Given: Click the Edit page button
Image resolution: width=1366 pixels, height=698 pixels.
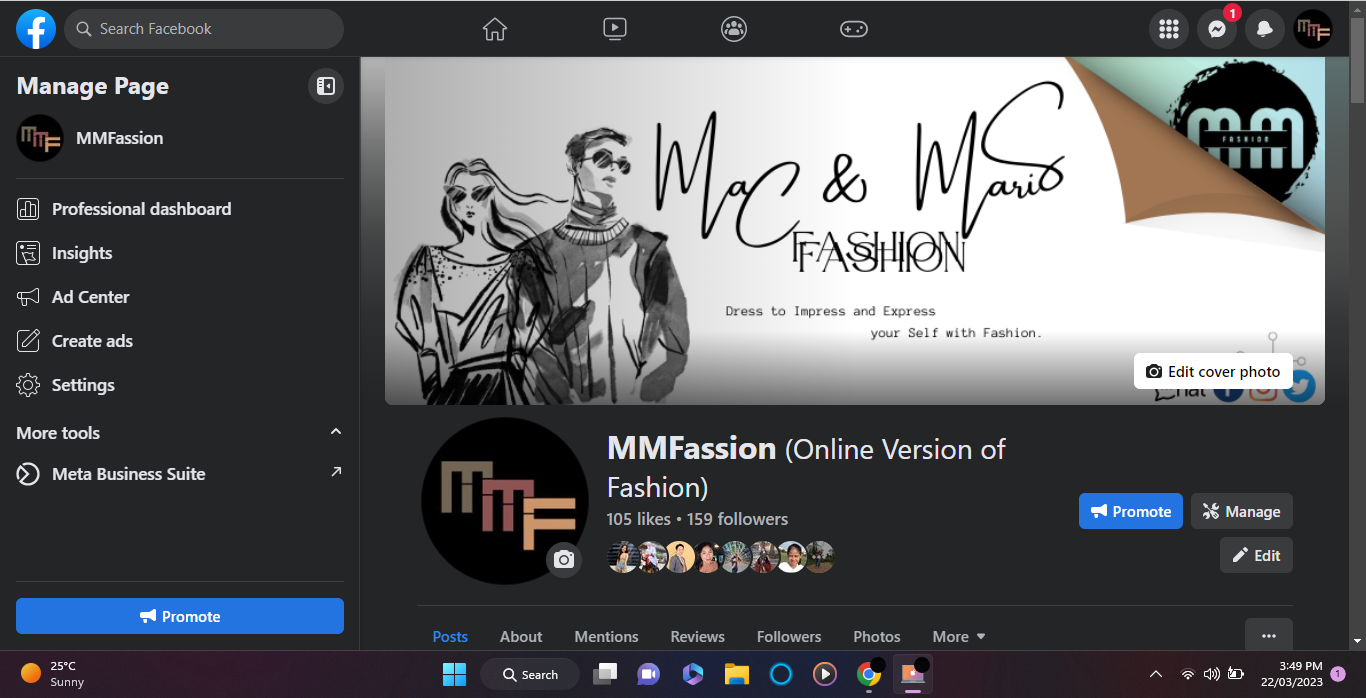Looking at the screenshot, I should 1256,555.
